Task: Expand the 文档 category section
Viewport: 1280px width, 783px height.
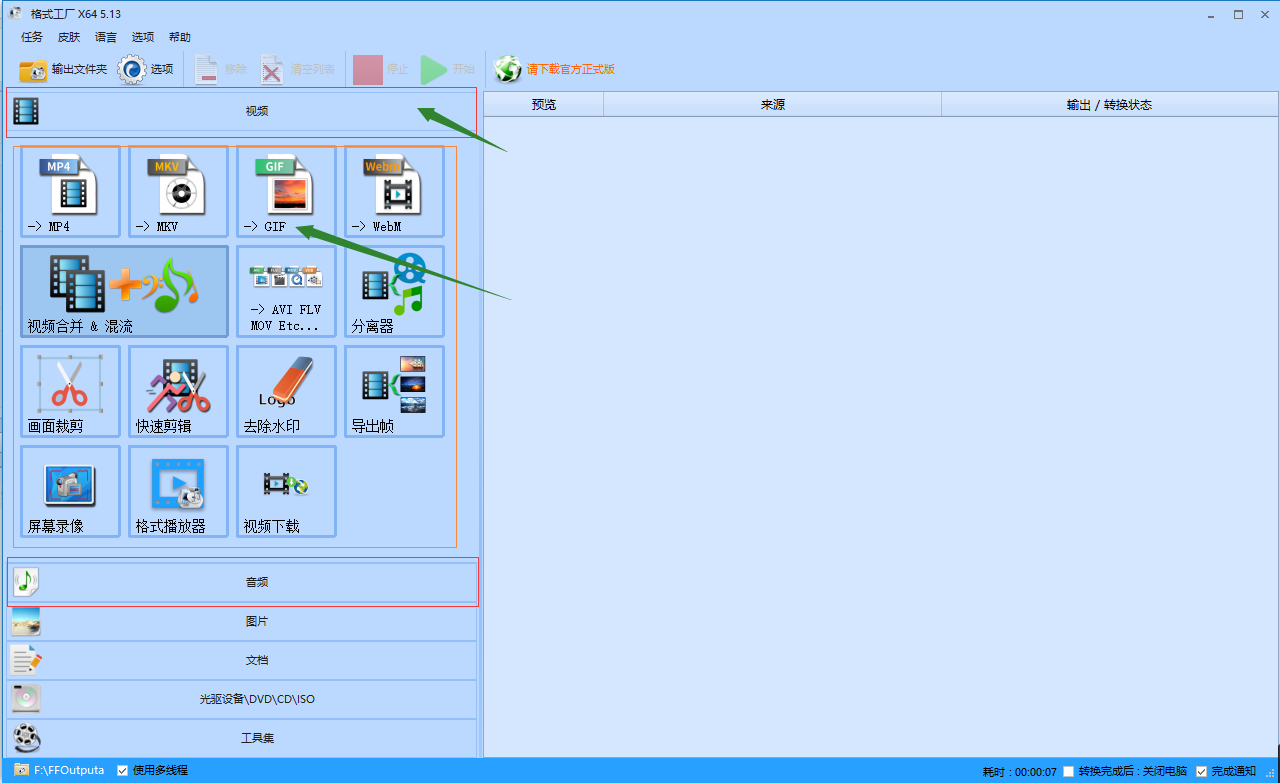Action: pyautogui.click(x=242, y=660)
